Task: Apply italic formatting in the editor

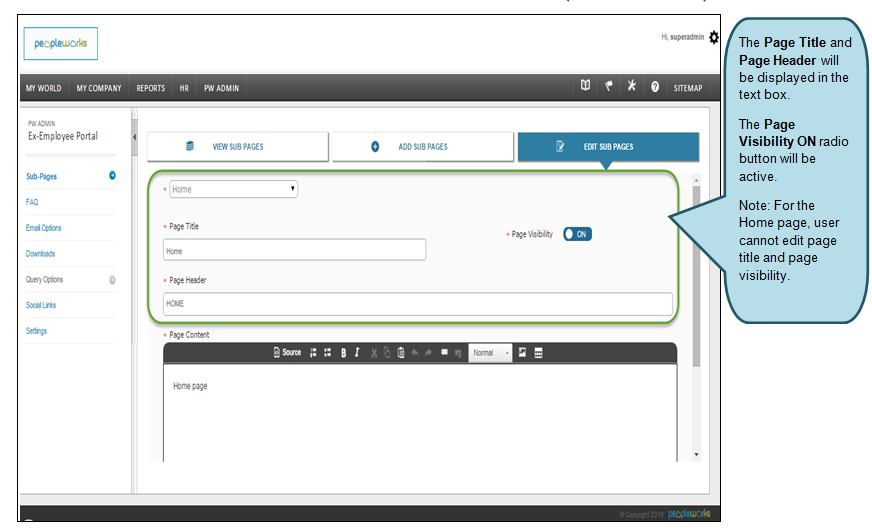Action: [x=357, y=353]
